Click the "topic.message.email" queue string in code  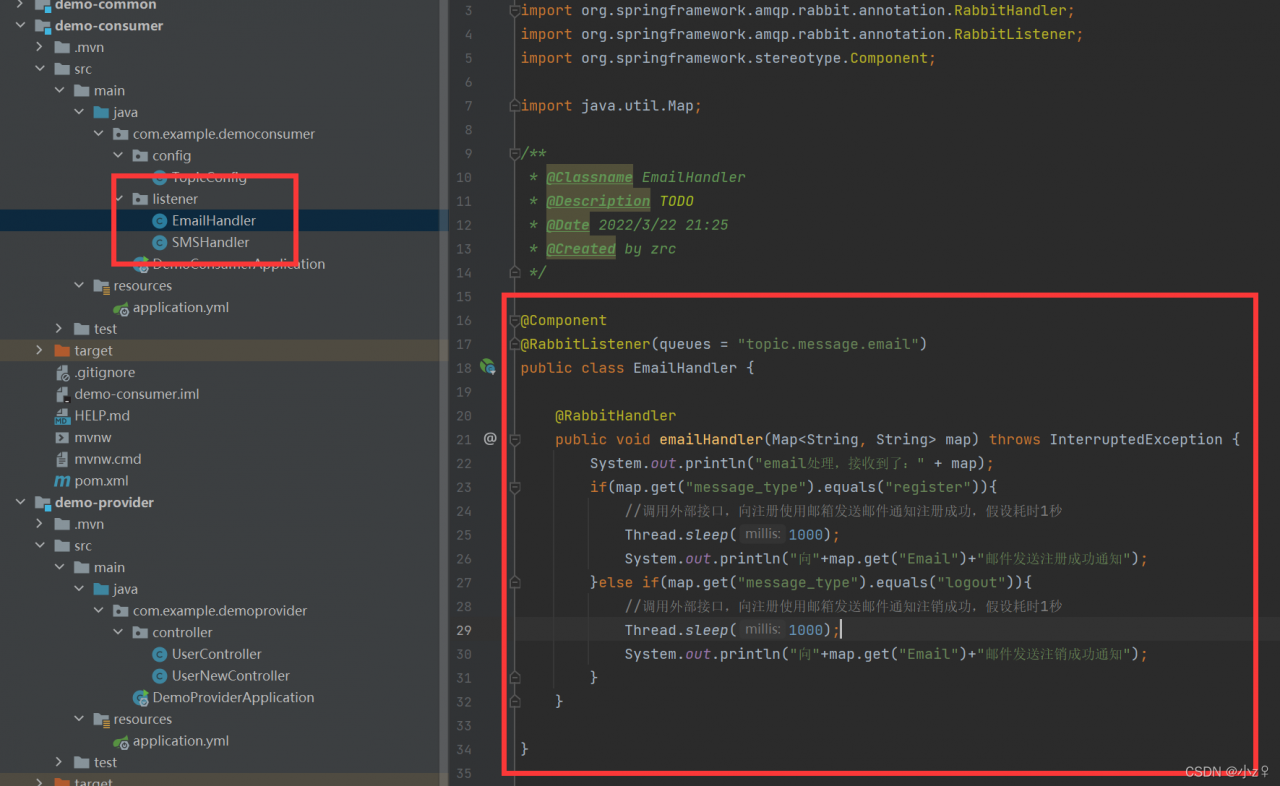click(x=828, y=344)
